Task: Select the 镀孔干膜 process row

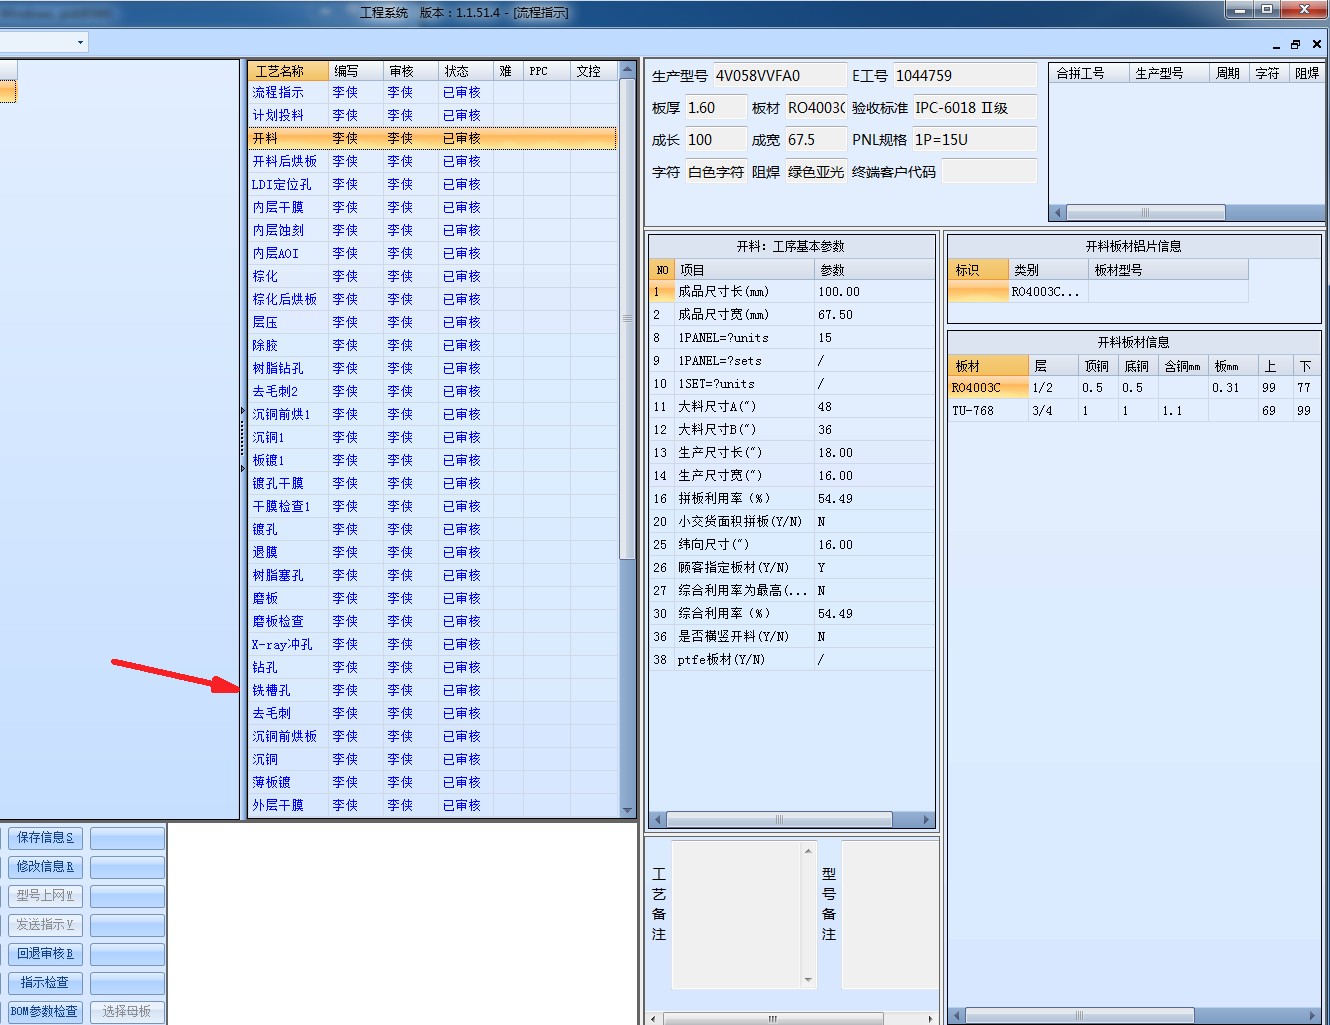Action: pyautogui.click(x=432, y=483)
